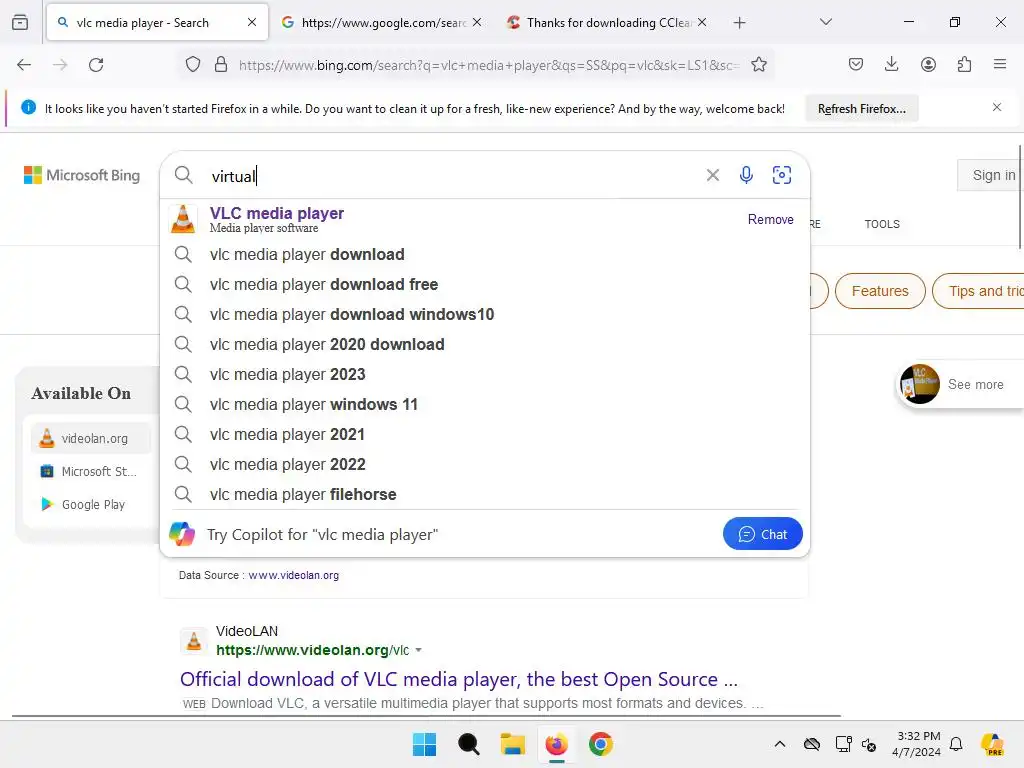
Task: Select suggestion vlc media player 2023
Action: (x=485, y=374)
